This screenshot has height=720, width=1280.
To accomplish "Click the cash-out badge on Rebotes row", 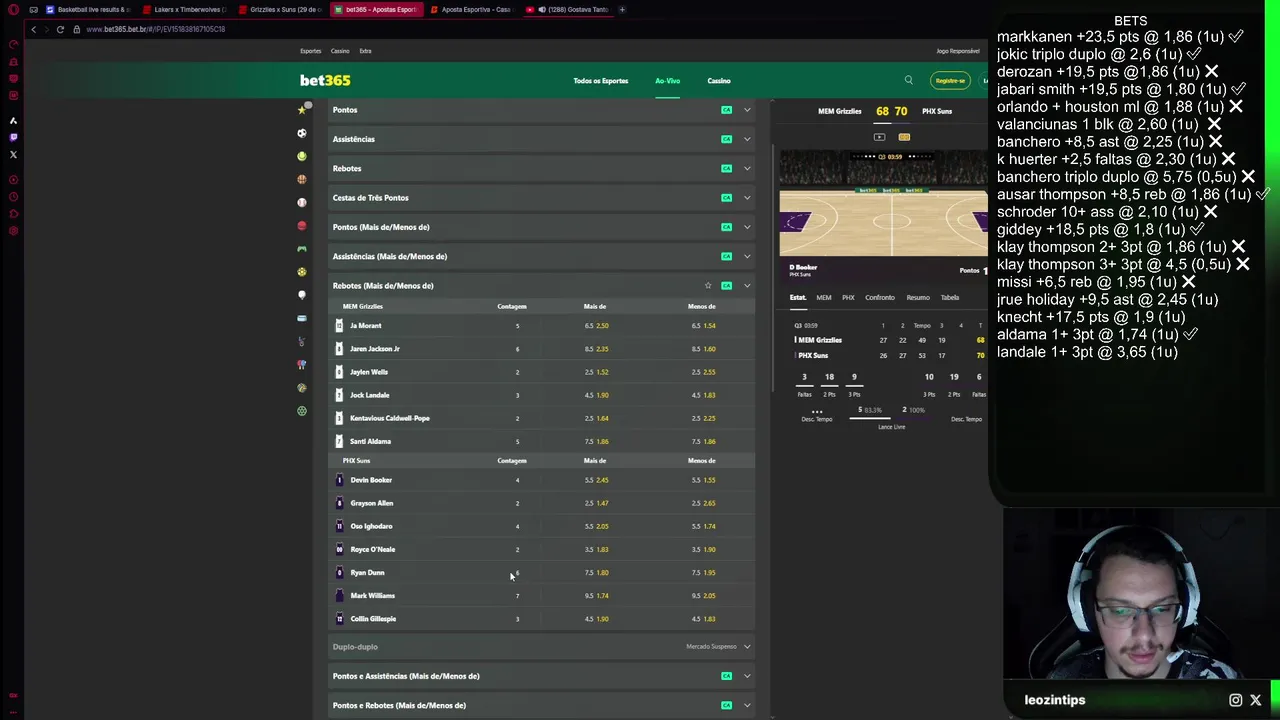I will pos(727,168).
